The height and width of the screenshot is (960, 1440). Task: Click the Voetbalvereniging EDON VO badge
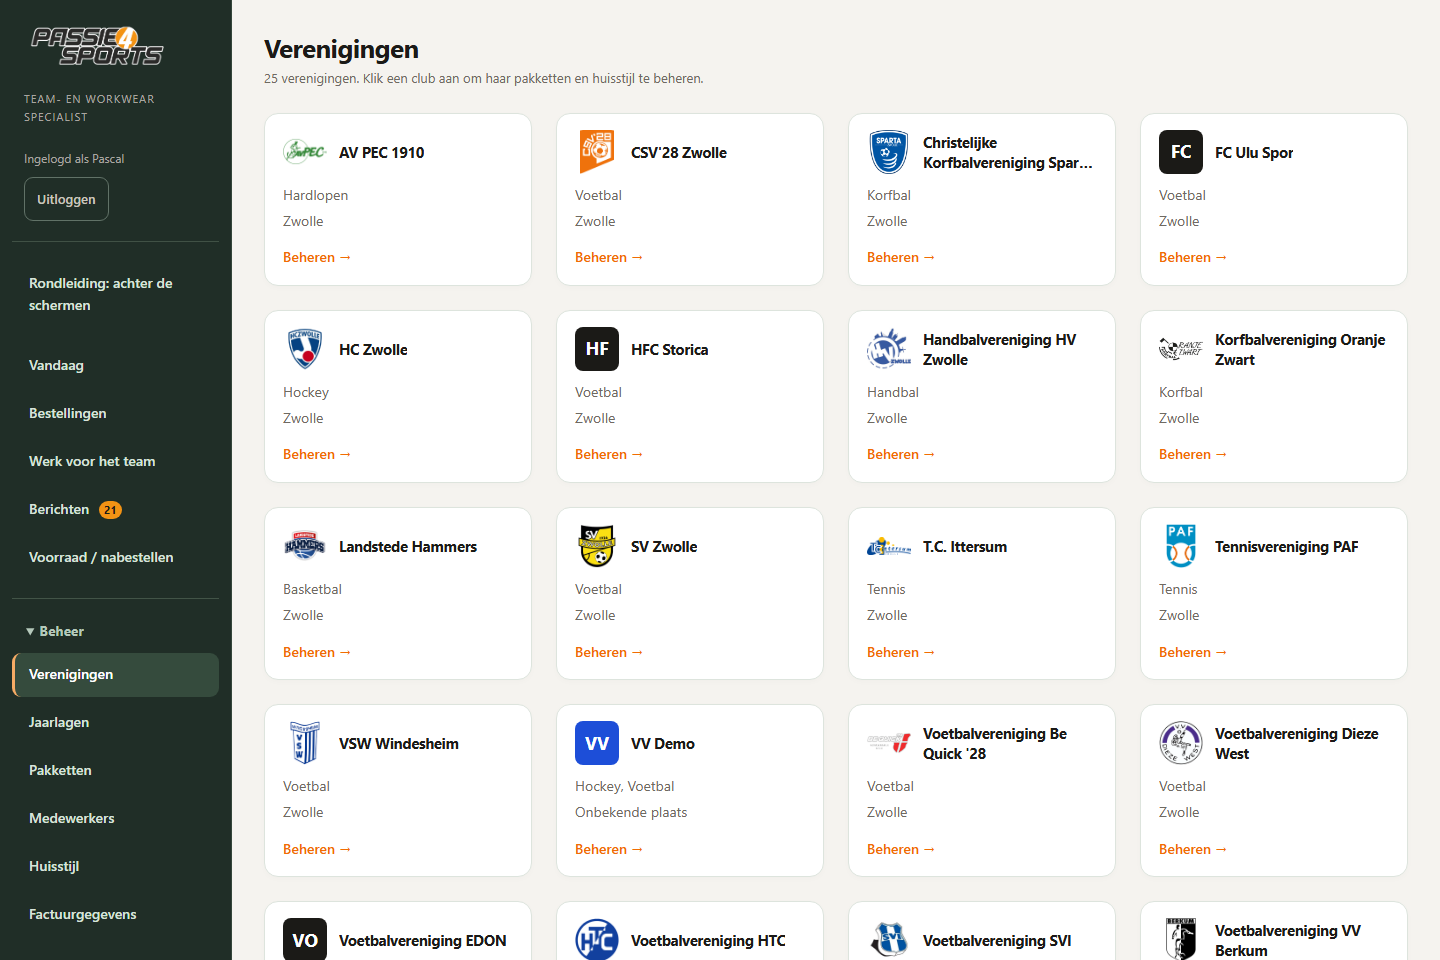tap(305, 939)
